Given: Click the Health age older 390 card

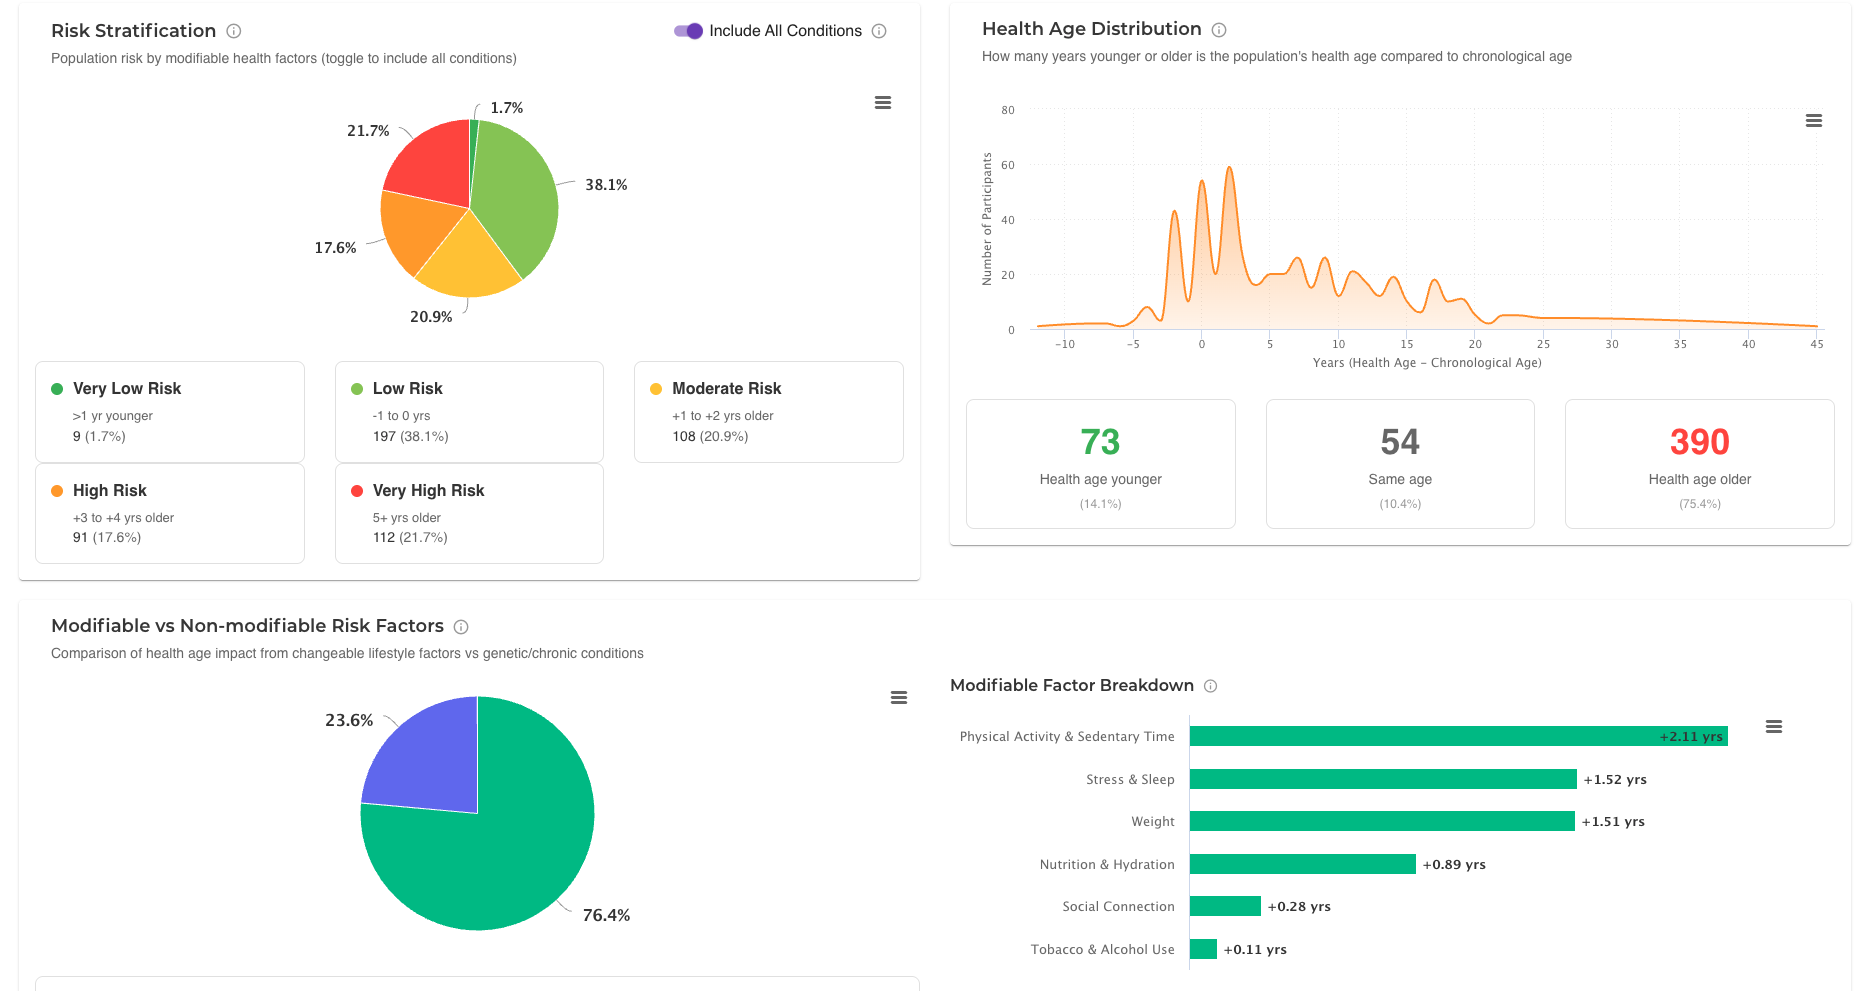Looking at the screenshot, I should [1699, 463].
